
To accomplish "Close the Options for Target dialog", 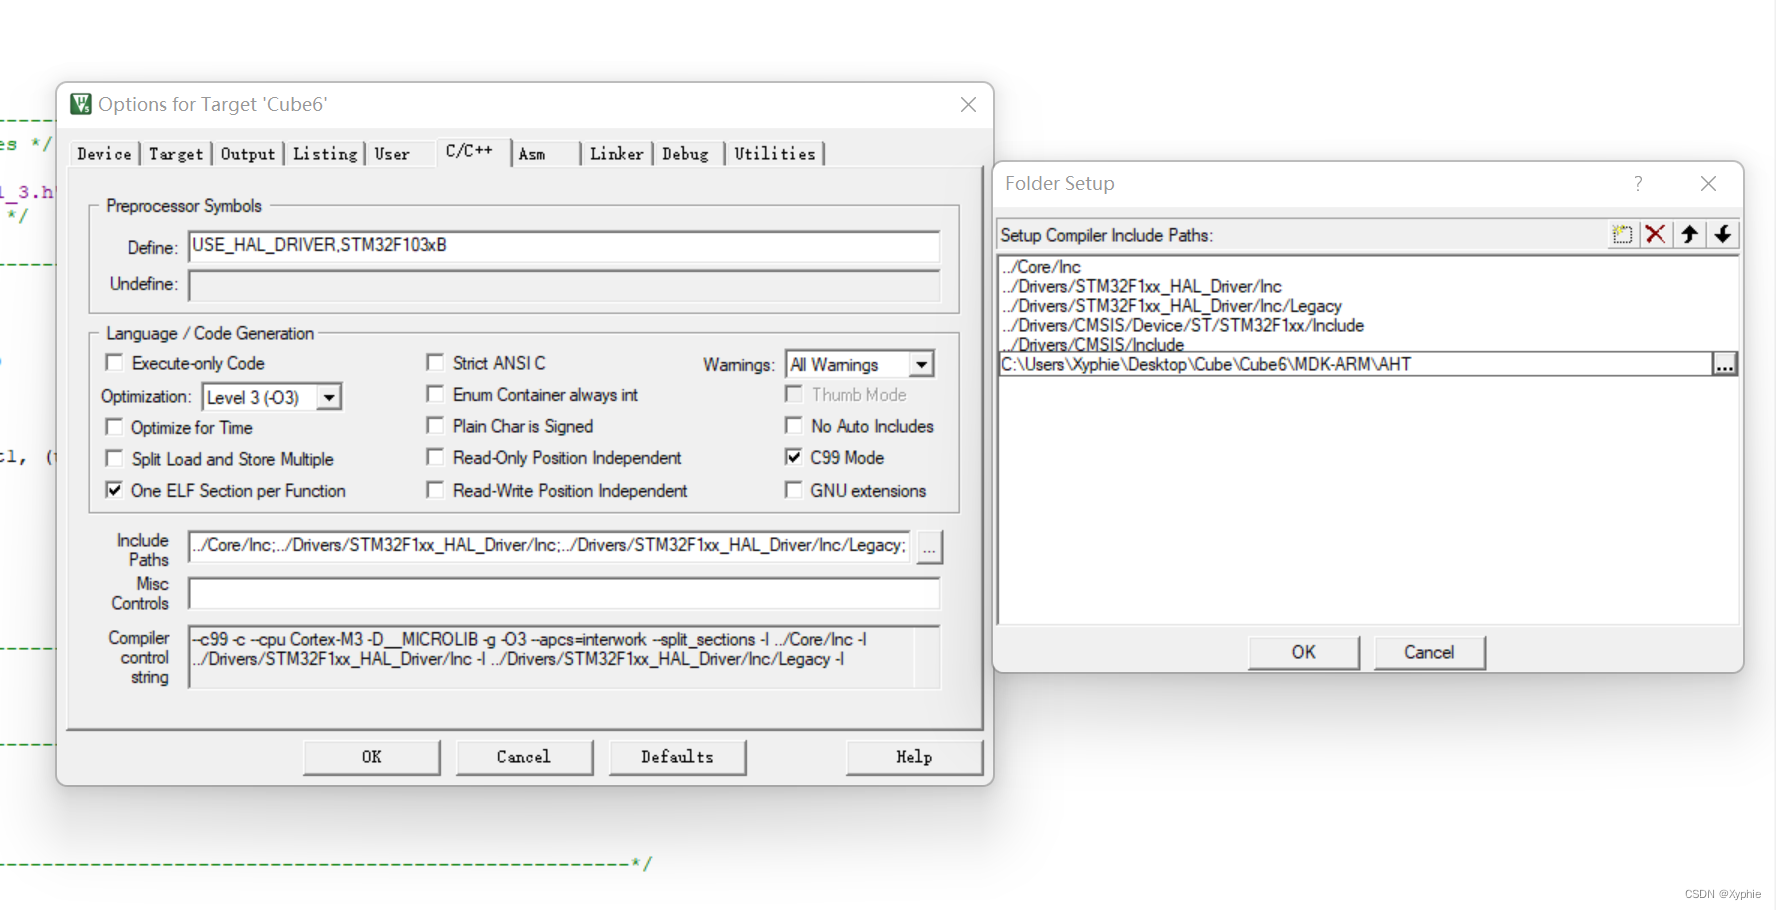I will [968, 105].
